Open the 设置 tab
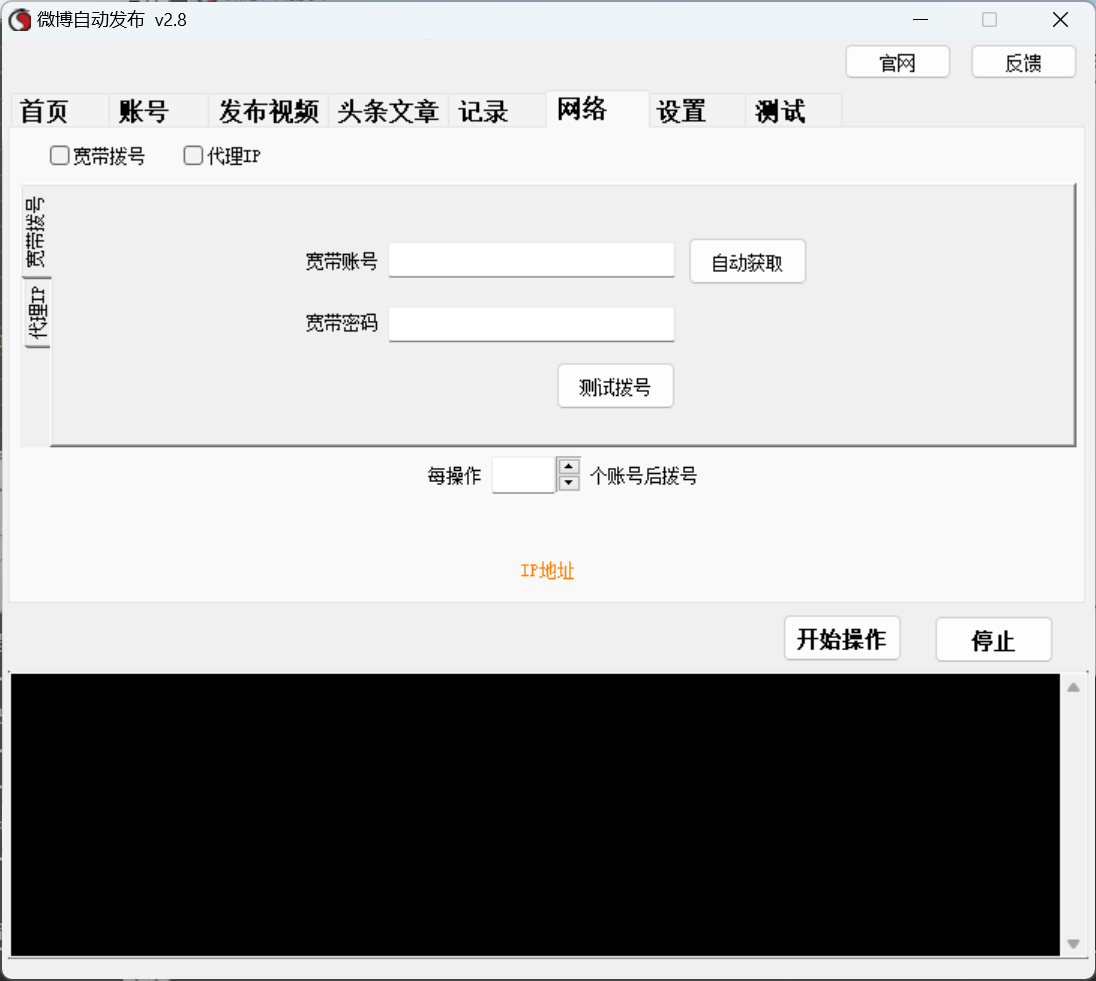This screenshot has height=981, width=1096. click(x=697, y=111)
